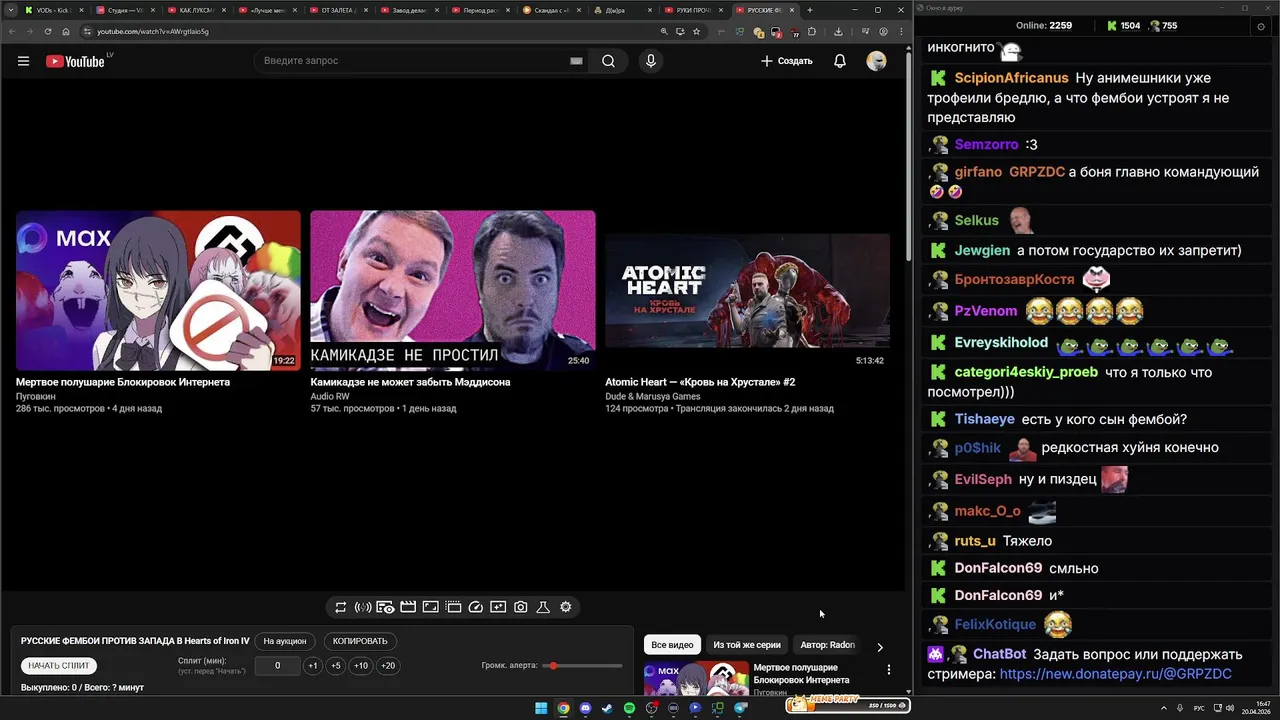Open Atomic Heart Кровь на Хрустале thumbnail
1280x720 pixels.
pos(747,290)
